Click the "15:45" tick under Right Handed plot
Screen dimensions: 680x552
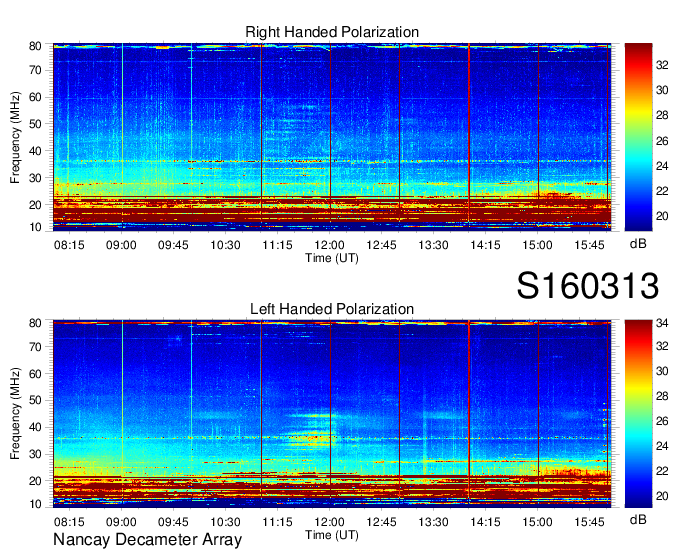tap(589, 245)
